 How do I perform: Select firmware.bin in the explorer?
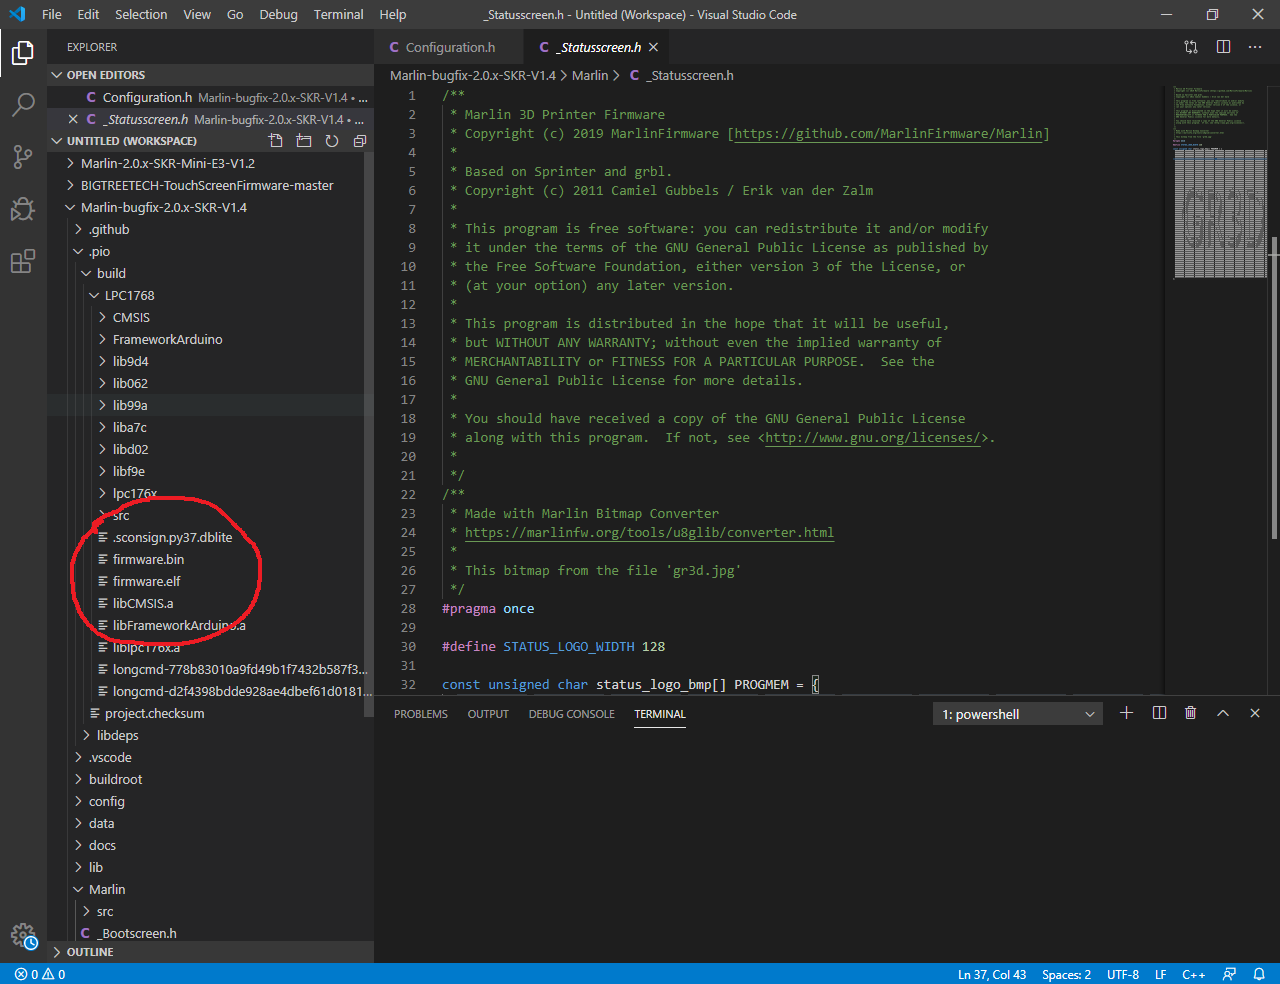tap(148, 559)
